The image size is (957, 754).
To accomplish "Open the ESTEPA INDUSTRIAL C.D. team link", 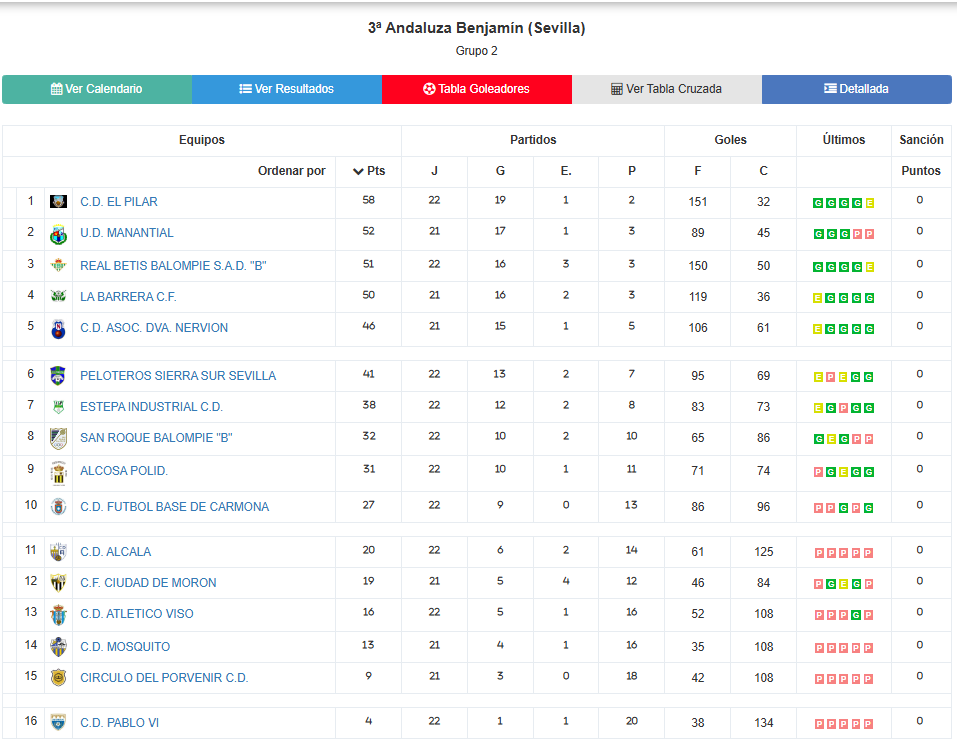I will click(151, 407).
